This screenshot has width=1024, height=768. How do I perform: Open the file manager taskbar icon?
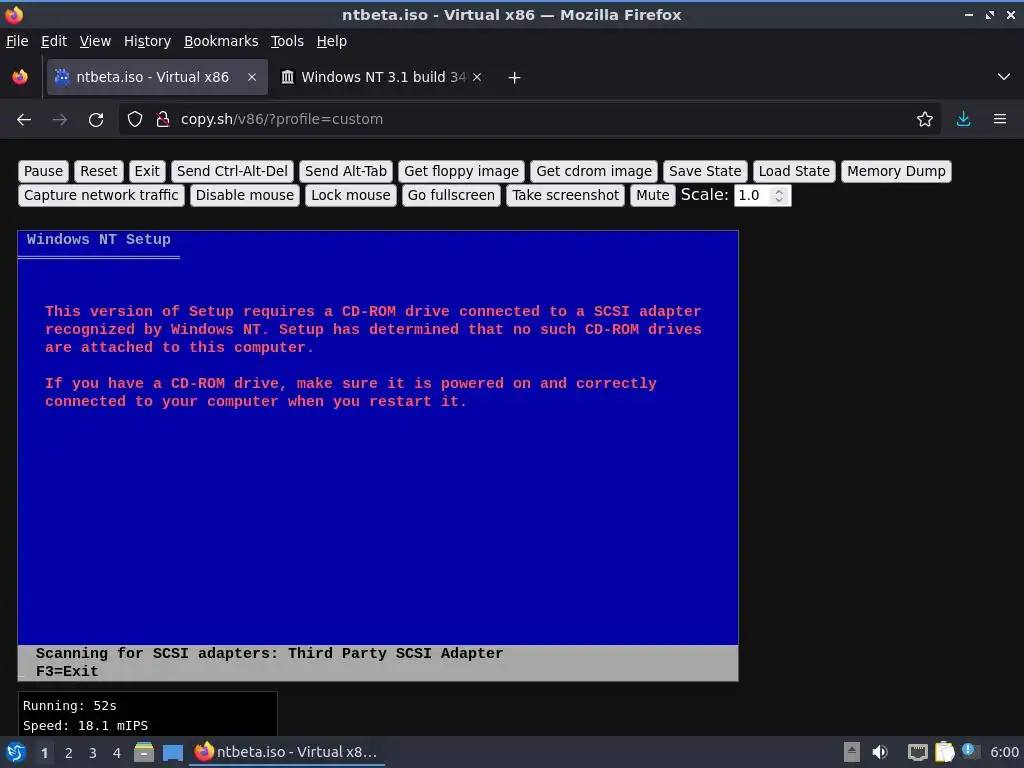pos(144,752)
